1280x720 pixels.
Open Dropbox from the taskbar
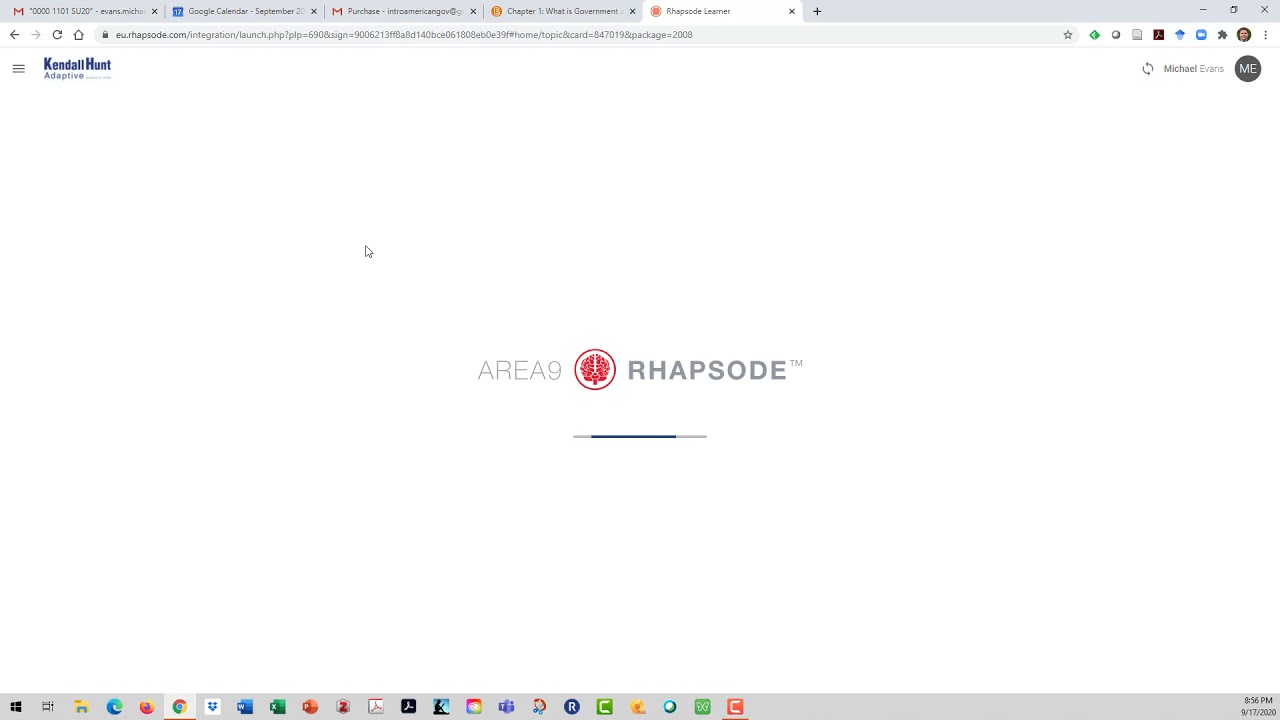(212, 707)
